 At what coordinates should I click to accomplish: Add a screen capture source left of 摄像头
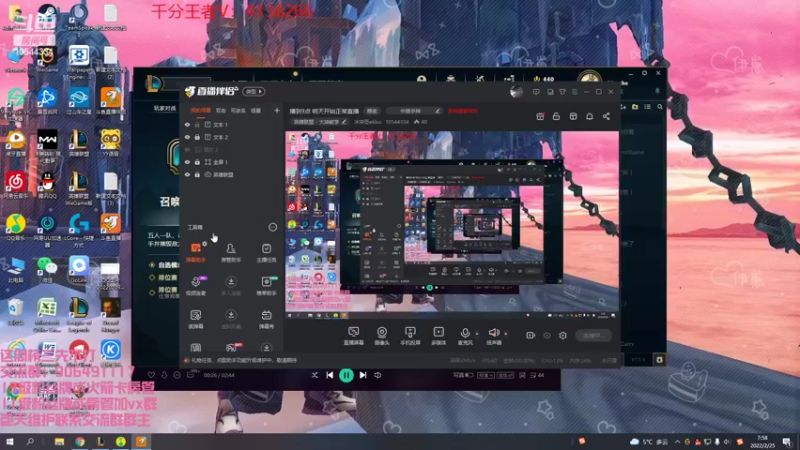point(354,336)
